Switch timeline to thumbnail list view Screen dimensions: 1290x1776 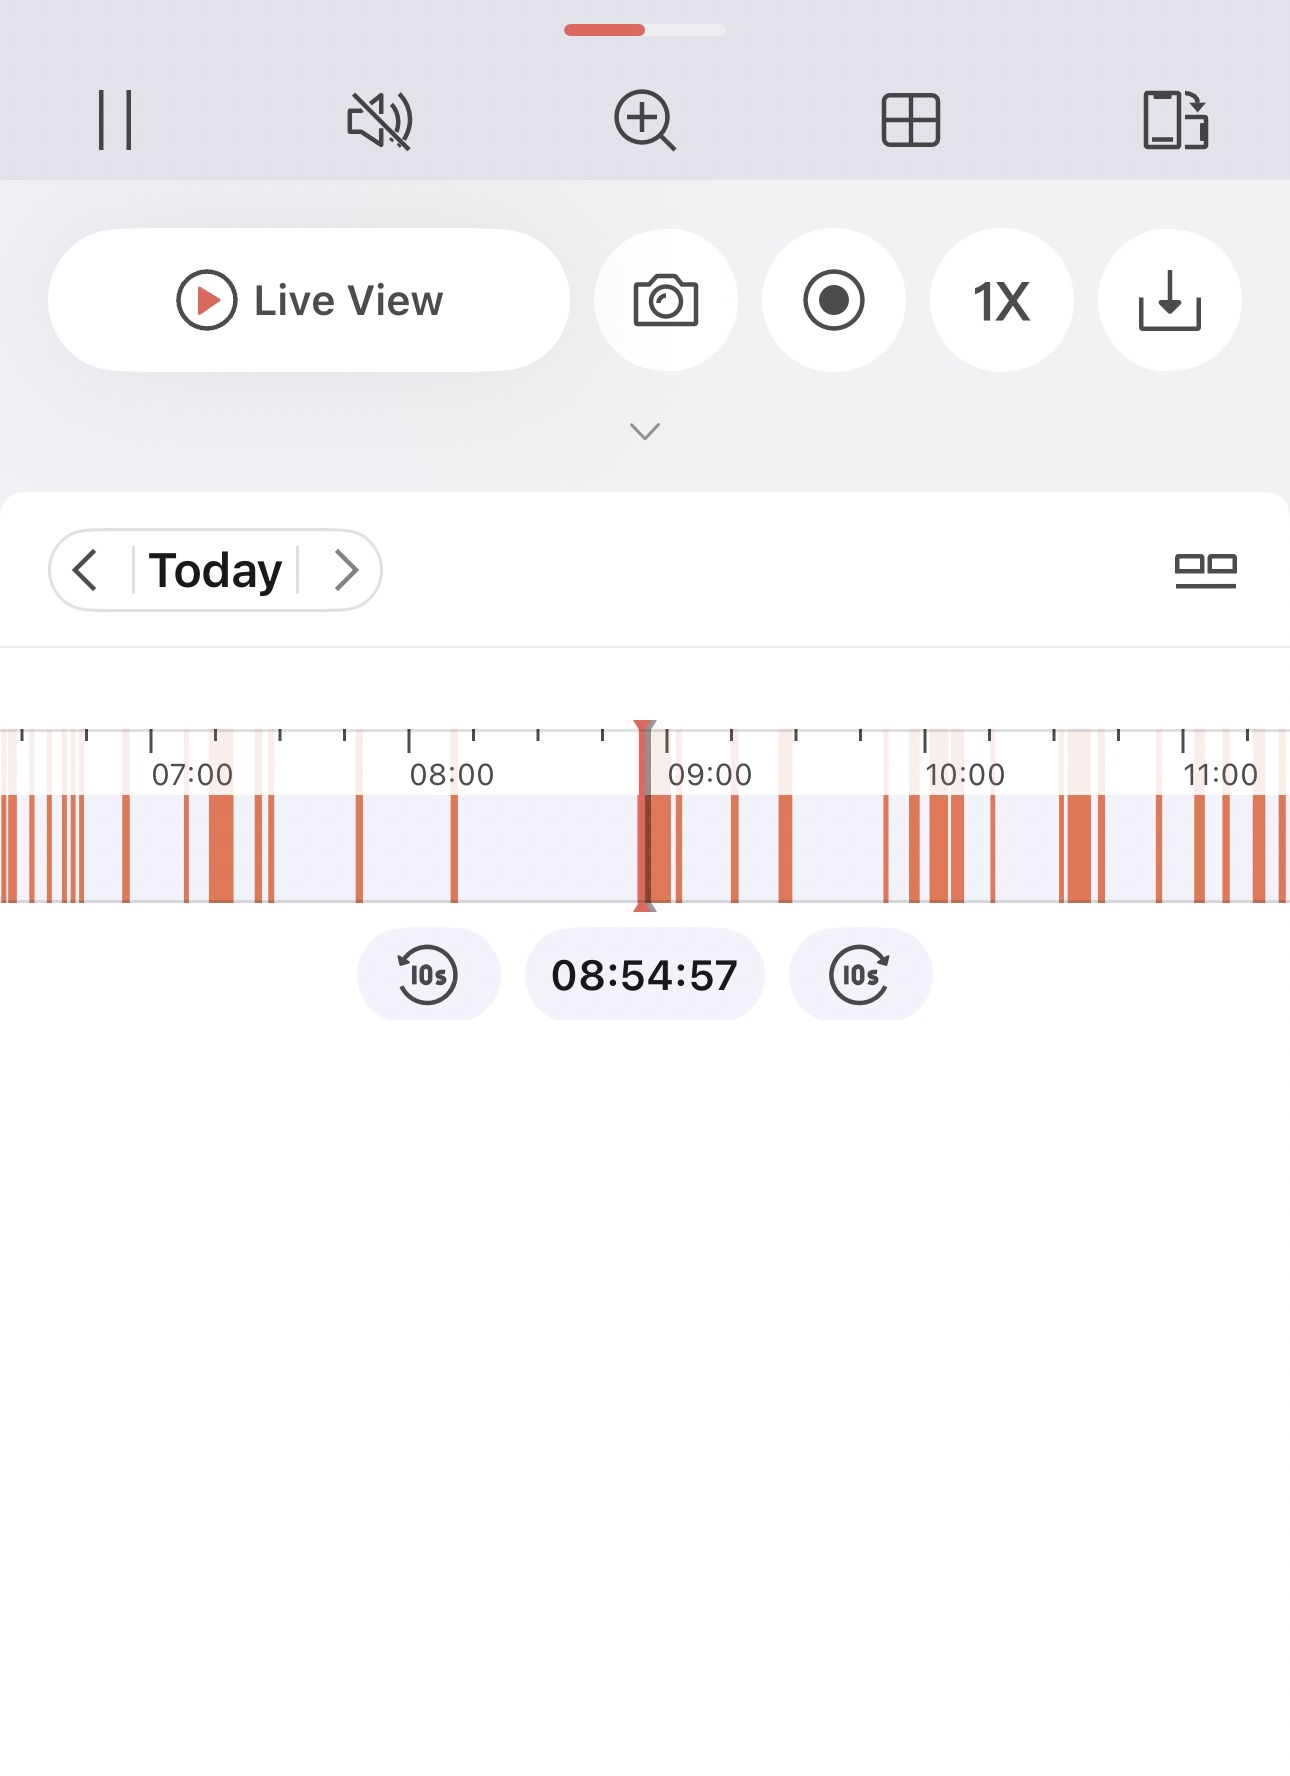pyautogui.click(x=1205, y=570)
